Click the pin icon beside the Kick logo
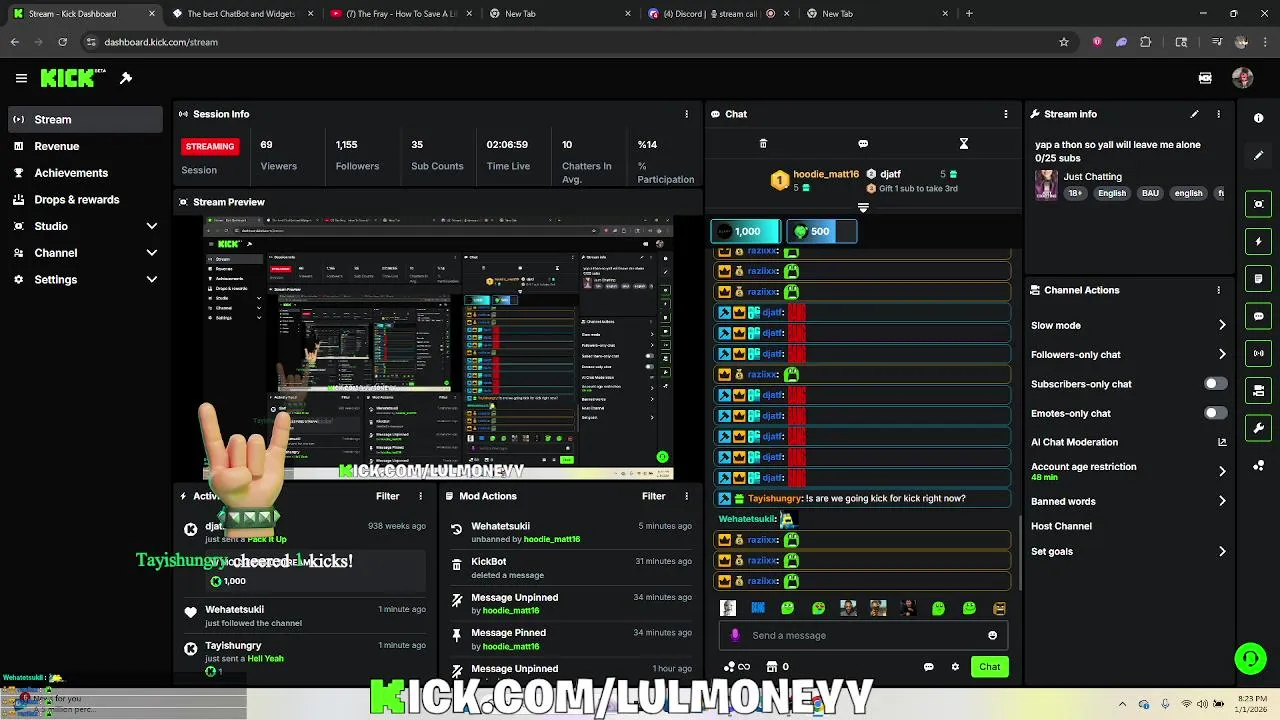Viewport: 1280px width, 720px height. coord(126,78)
